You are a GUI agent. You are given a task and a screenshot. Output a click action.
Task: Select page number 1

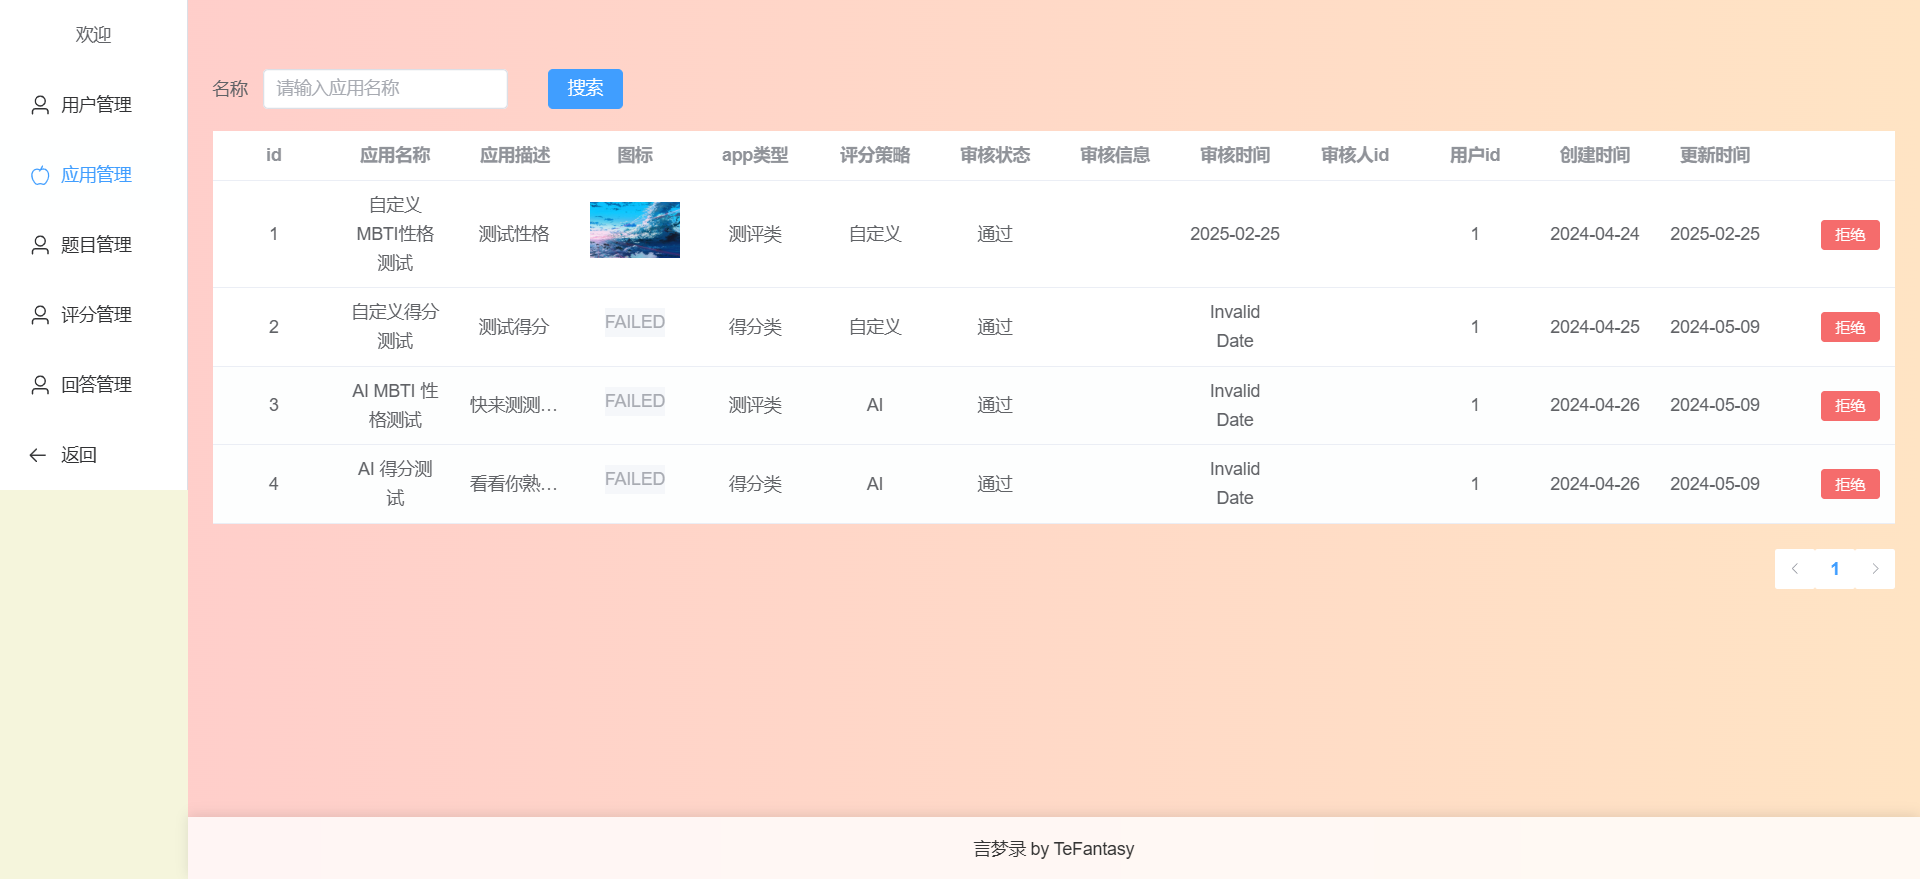(x=1835, y=569)
